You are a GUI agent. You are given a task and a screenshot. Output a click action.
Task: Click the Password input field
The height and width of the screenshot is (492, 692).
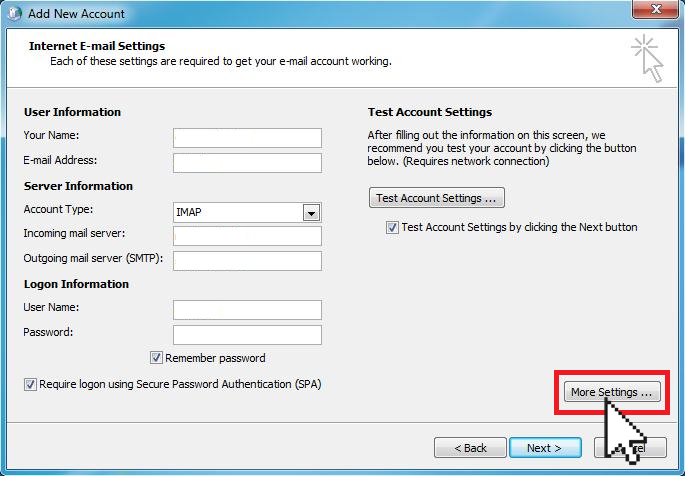[x=247, y=335]
